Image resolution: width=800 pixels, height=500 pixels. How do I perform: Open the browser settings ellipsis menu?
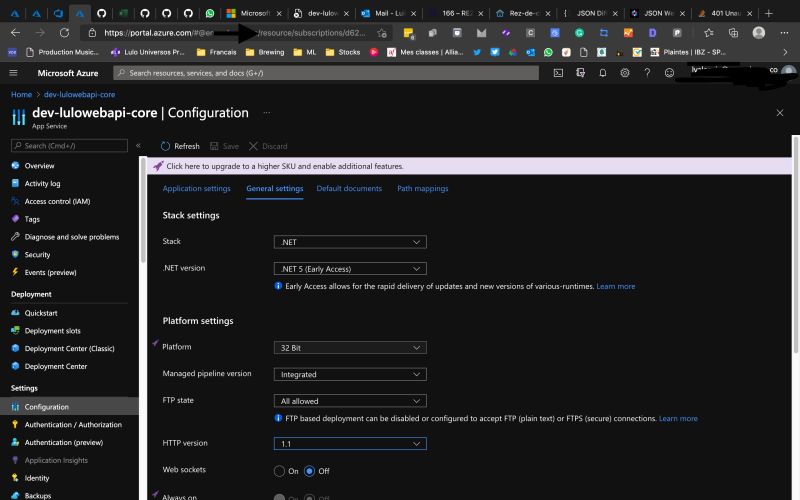[784, 33]
